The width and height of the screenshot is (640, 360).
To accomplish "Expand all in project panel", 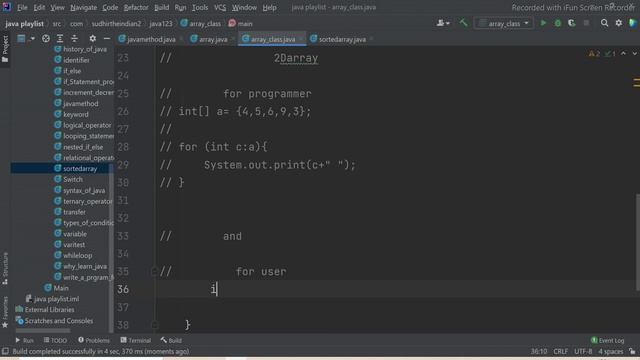I will coord(60,38).
